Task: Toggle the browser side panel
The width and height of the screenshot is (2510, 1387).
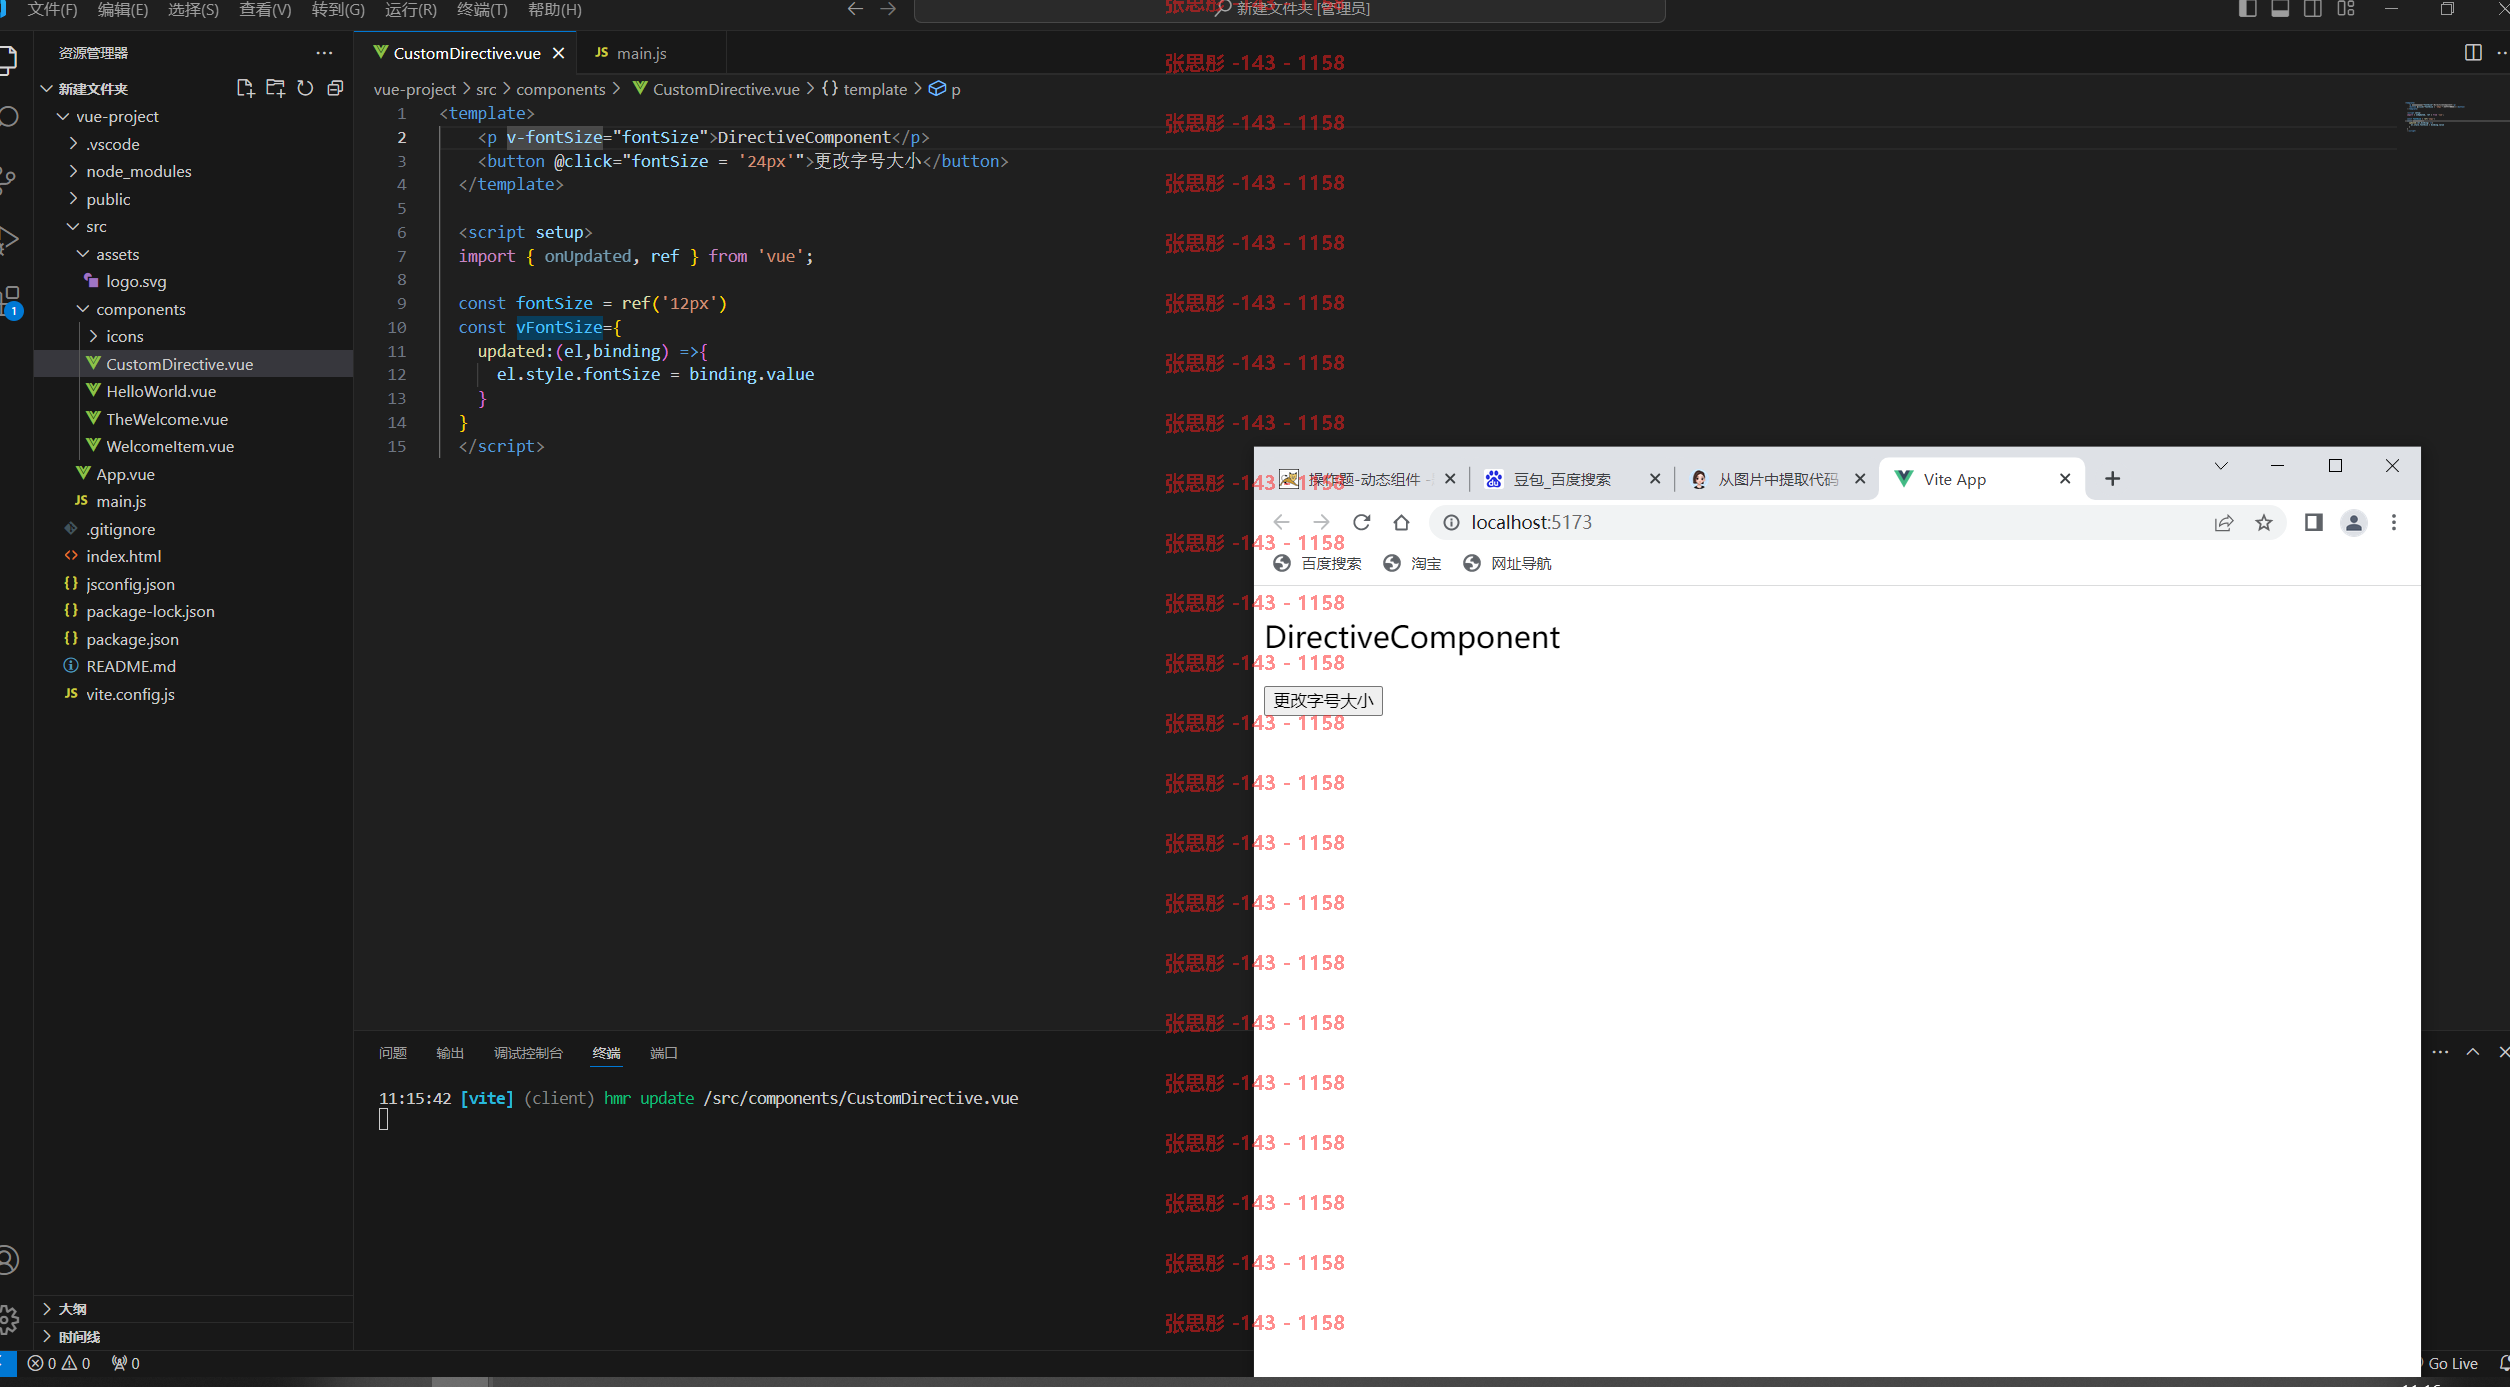Action: (x=2313, y=522)
